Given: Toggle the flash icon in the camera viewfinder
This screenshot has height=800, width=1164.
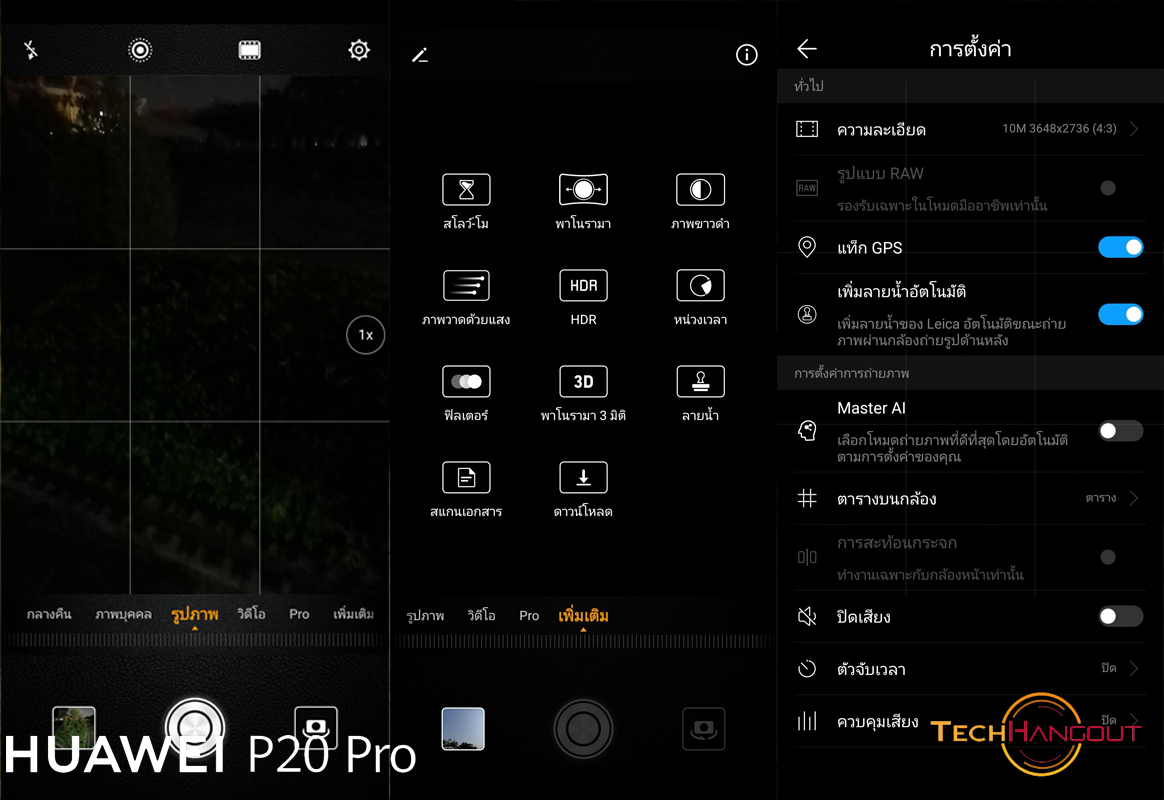Looking at the screenshot, I should (30, 50).
